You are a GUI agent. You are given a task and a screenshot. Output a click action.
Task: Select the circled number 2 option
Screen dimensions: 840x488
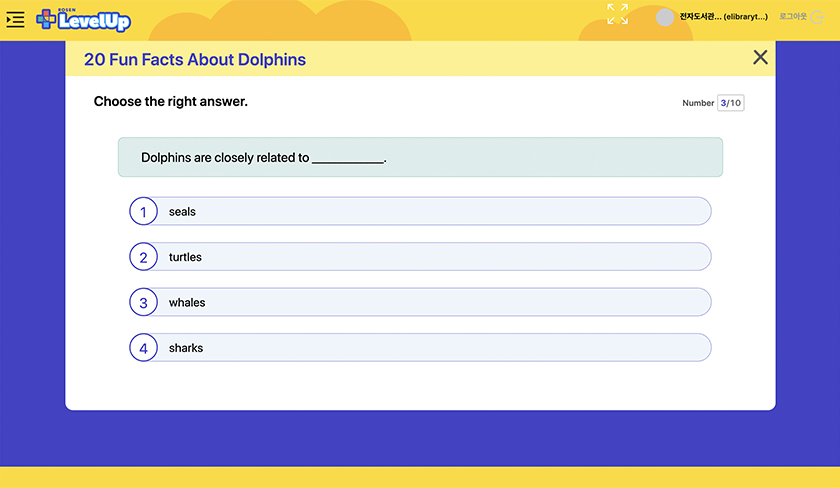pyautogui.click(x=143, y=257)
